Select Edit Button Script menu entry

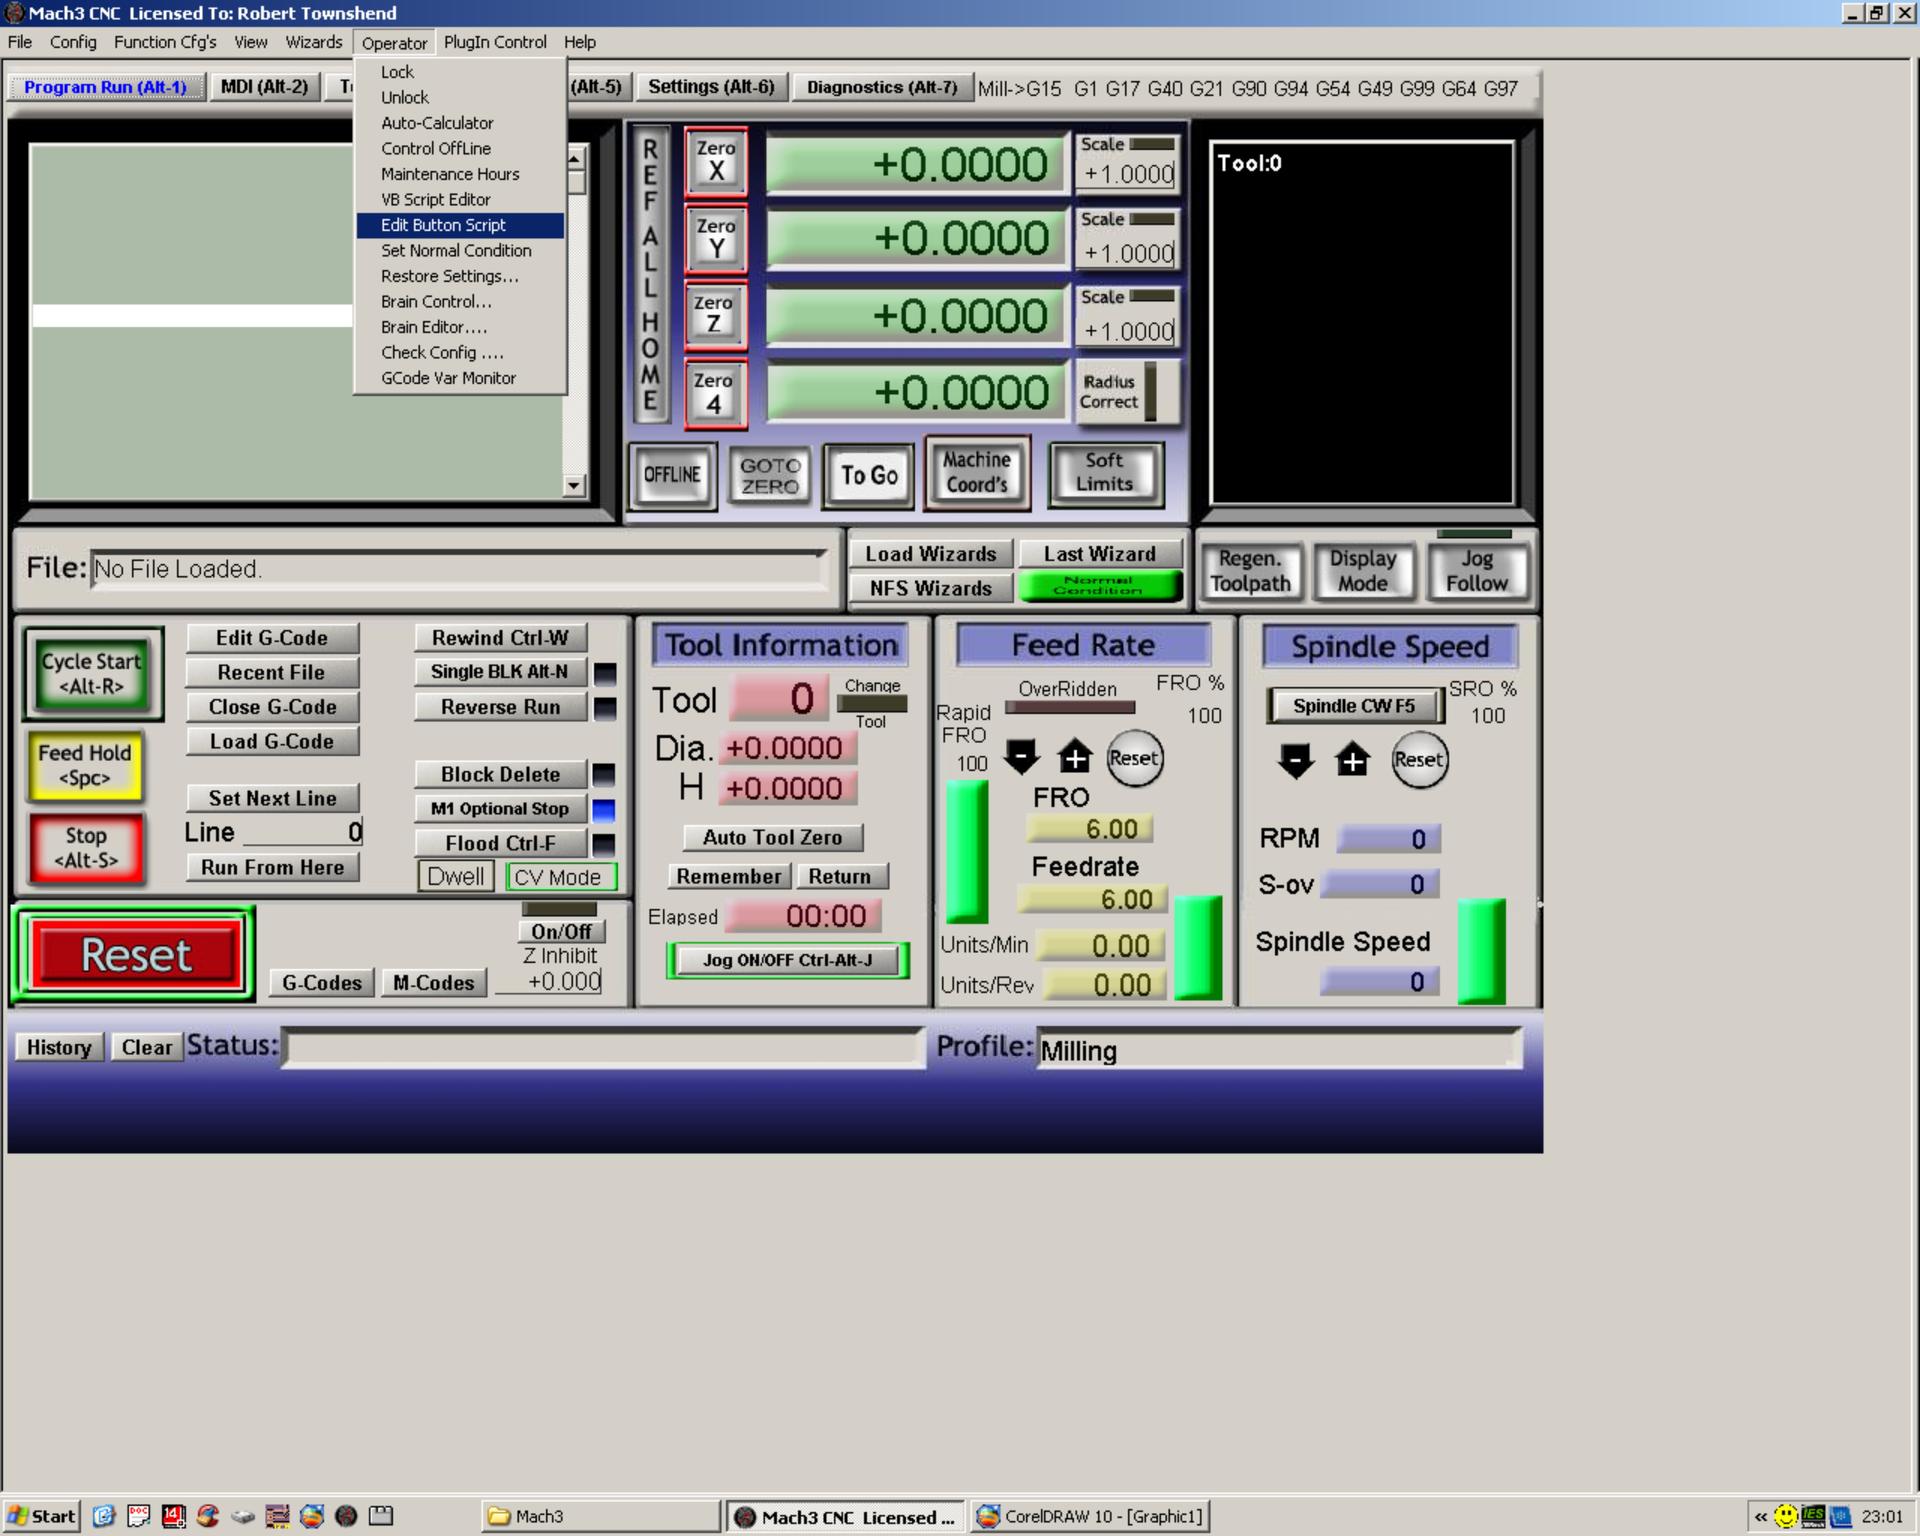pyautogui.click(x=443, y=225)
